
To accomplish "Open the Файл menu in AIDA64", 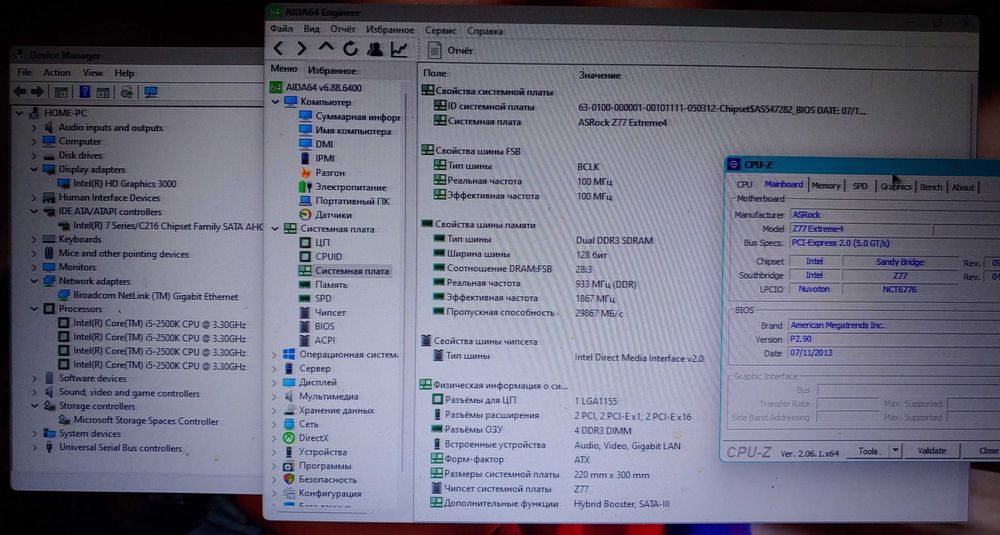I will point(281,29).
